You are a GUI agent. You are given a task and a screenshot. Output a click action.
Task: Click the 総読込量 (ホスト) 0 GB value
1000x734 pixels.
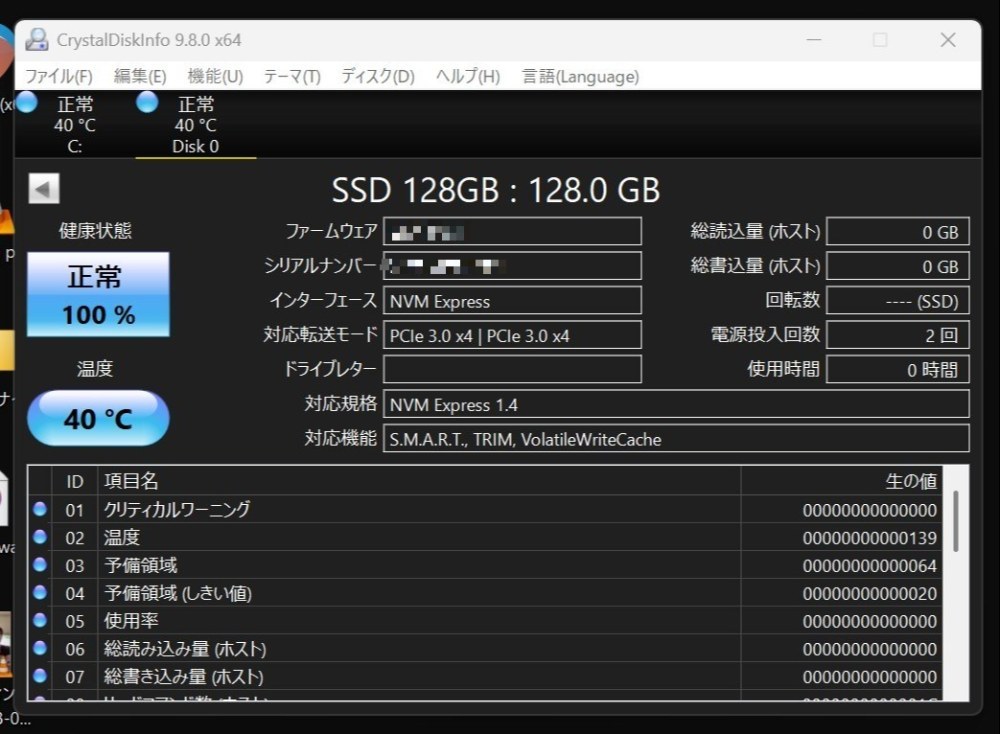[898, 231]
